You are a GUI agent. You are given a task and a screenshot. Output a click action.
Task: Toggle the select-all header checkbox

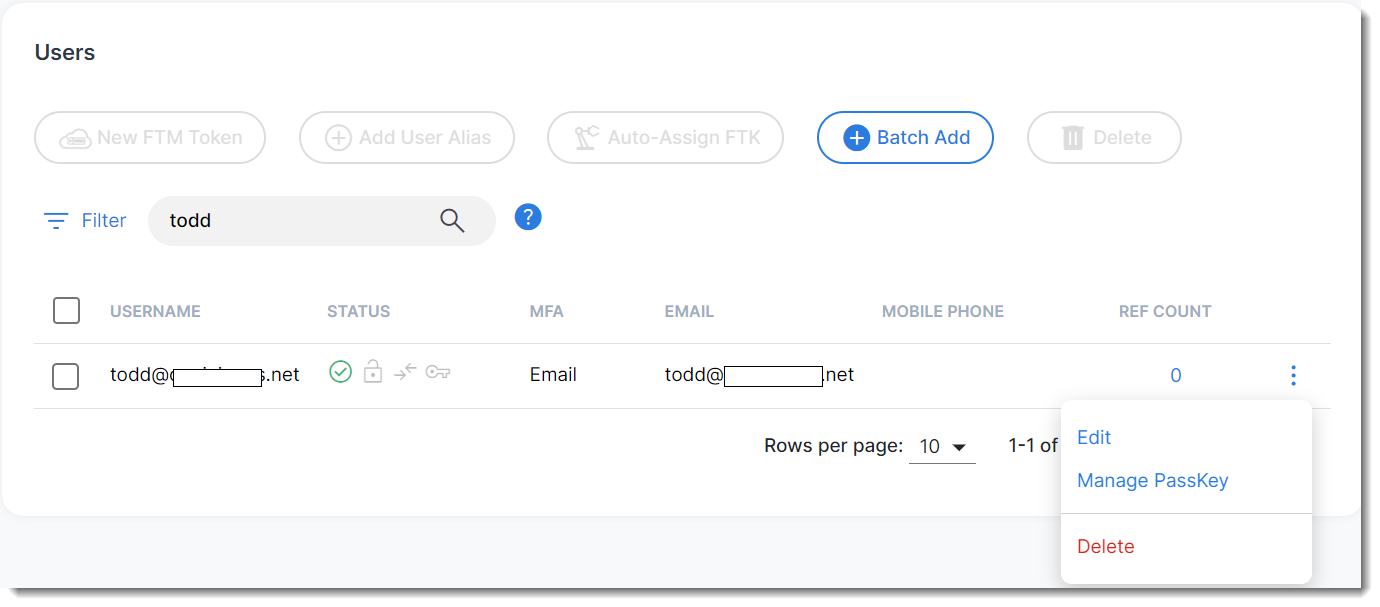coord(66,311)
